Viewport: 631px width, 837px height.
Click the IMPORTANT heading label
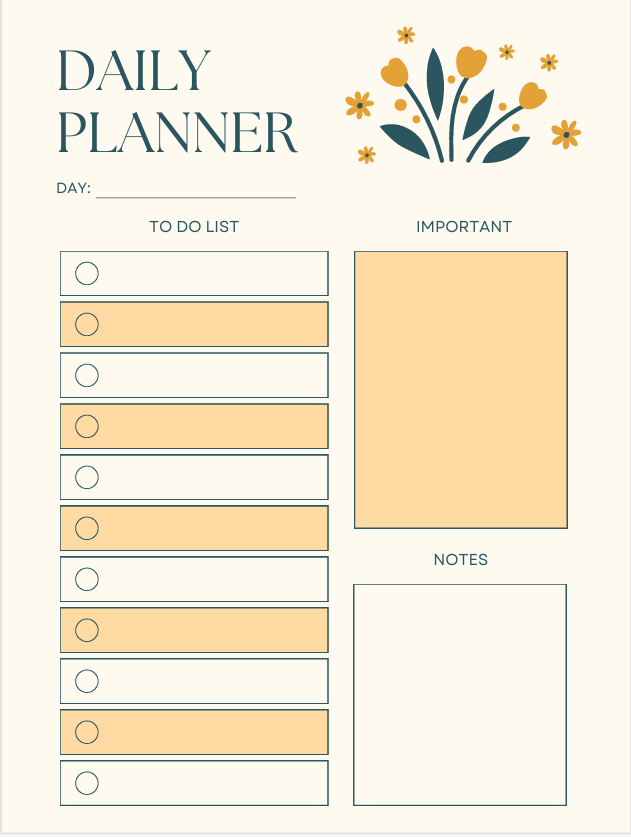(463, 227)
